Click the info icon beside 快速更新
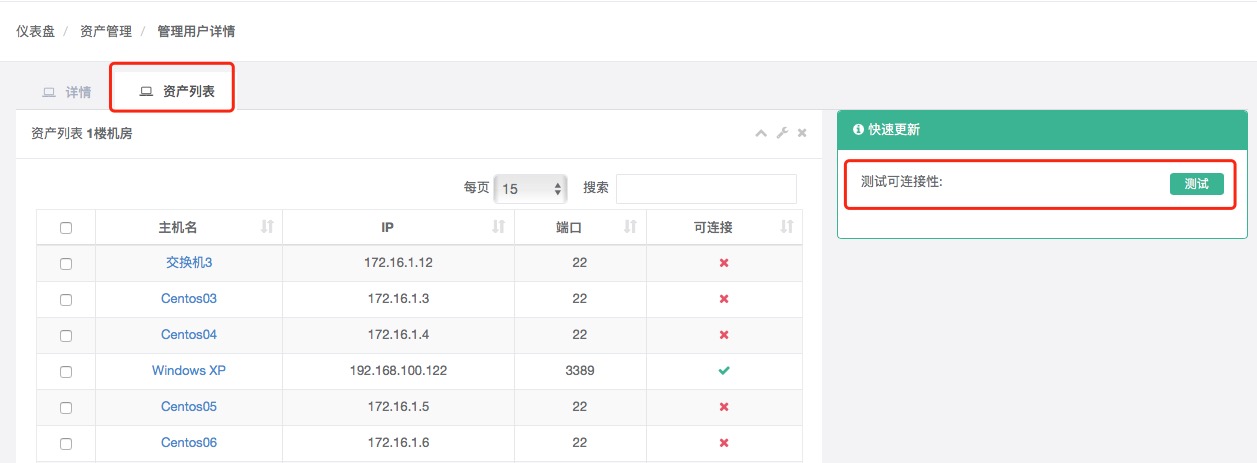This screenshot has height=463, width=1257. pos(858,130)
